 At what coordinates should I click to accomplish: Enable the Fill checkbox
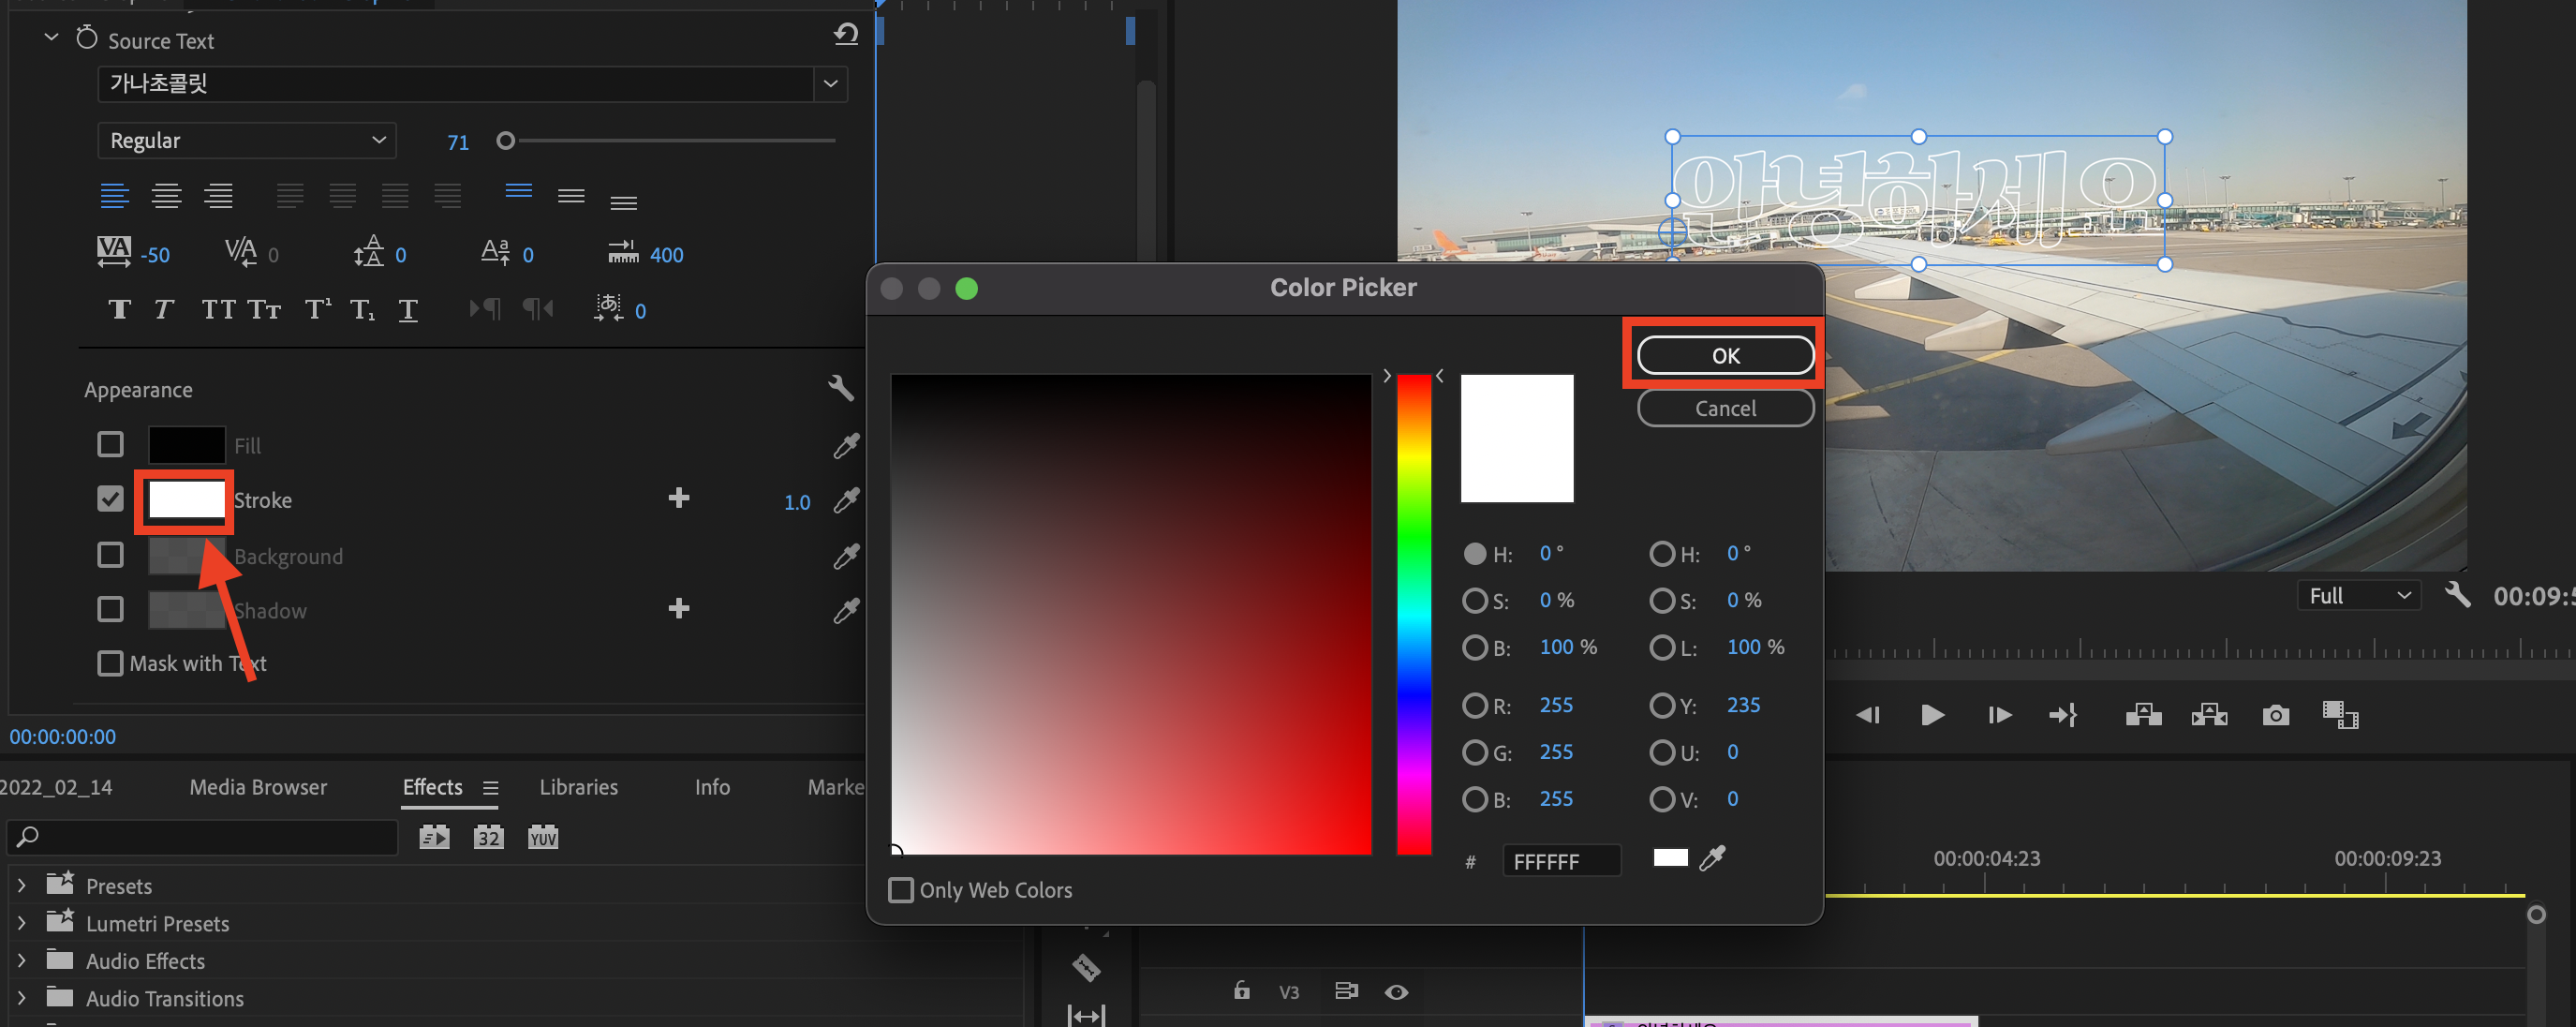tap(110, 444)
